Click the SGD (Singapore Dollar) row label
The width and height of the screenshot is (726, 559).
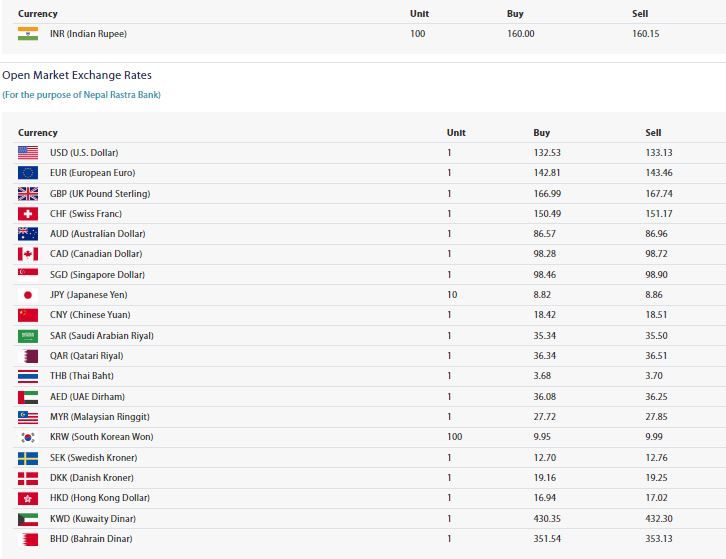[x=97, y=275]
